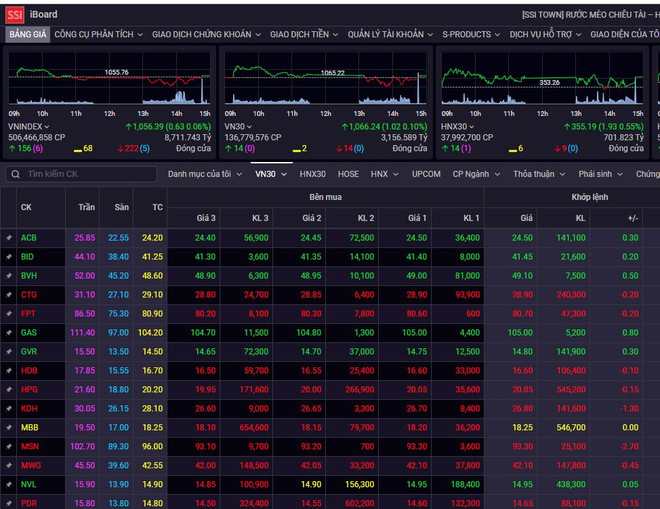
Task: Expand the Công cụ phân tích menu
Action: [x=98, y=34]
